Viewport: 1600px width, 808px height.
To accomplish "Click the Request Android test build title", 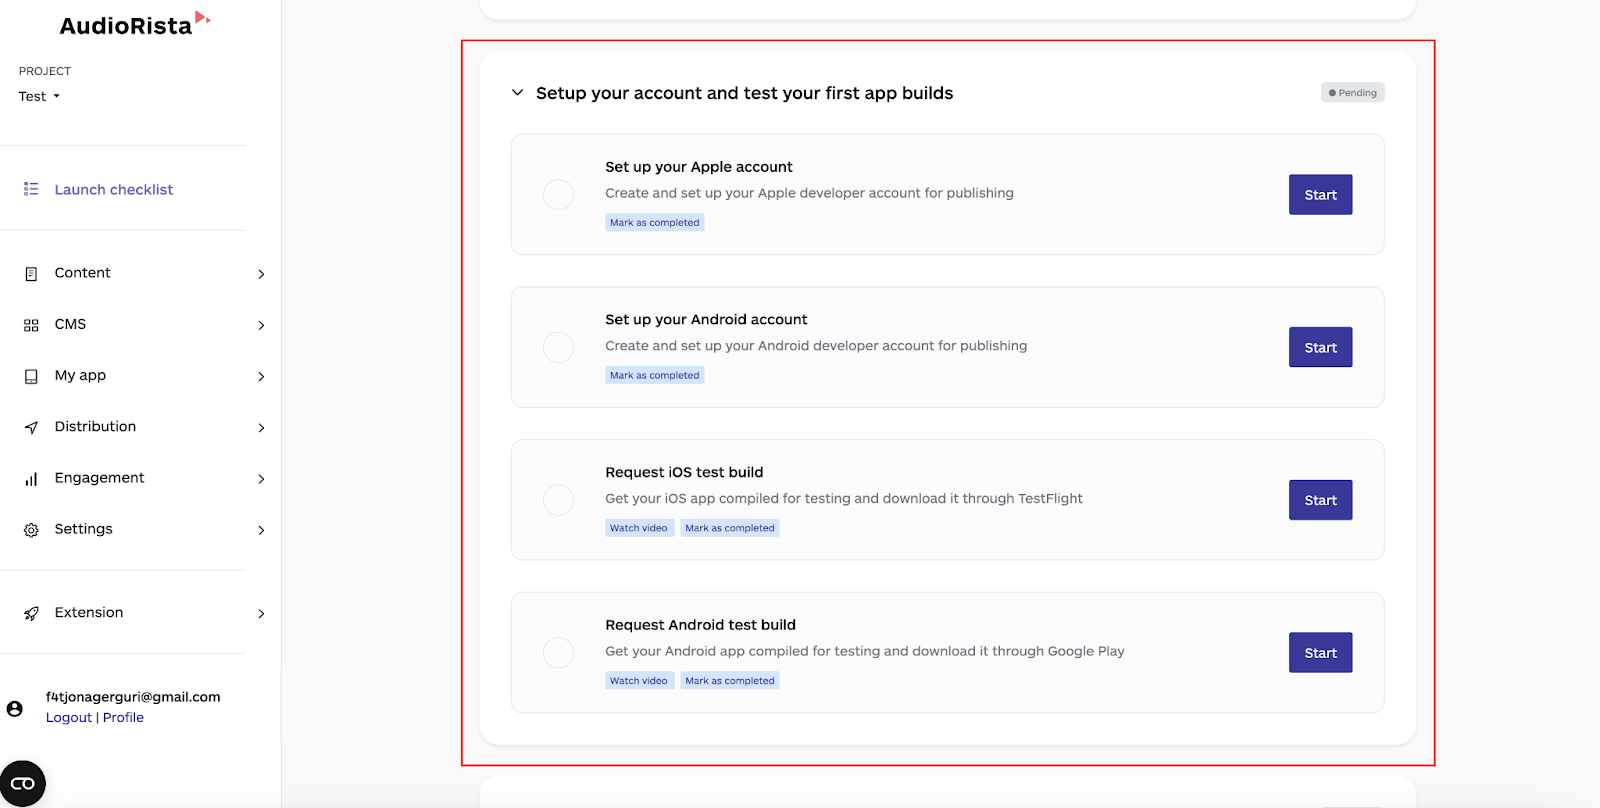I will 701,625.
